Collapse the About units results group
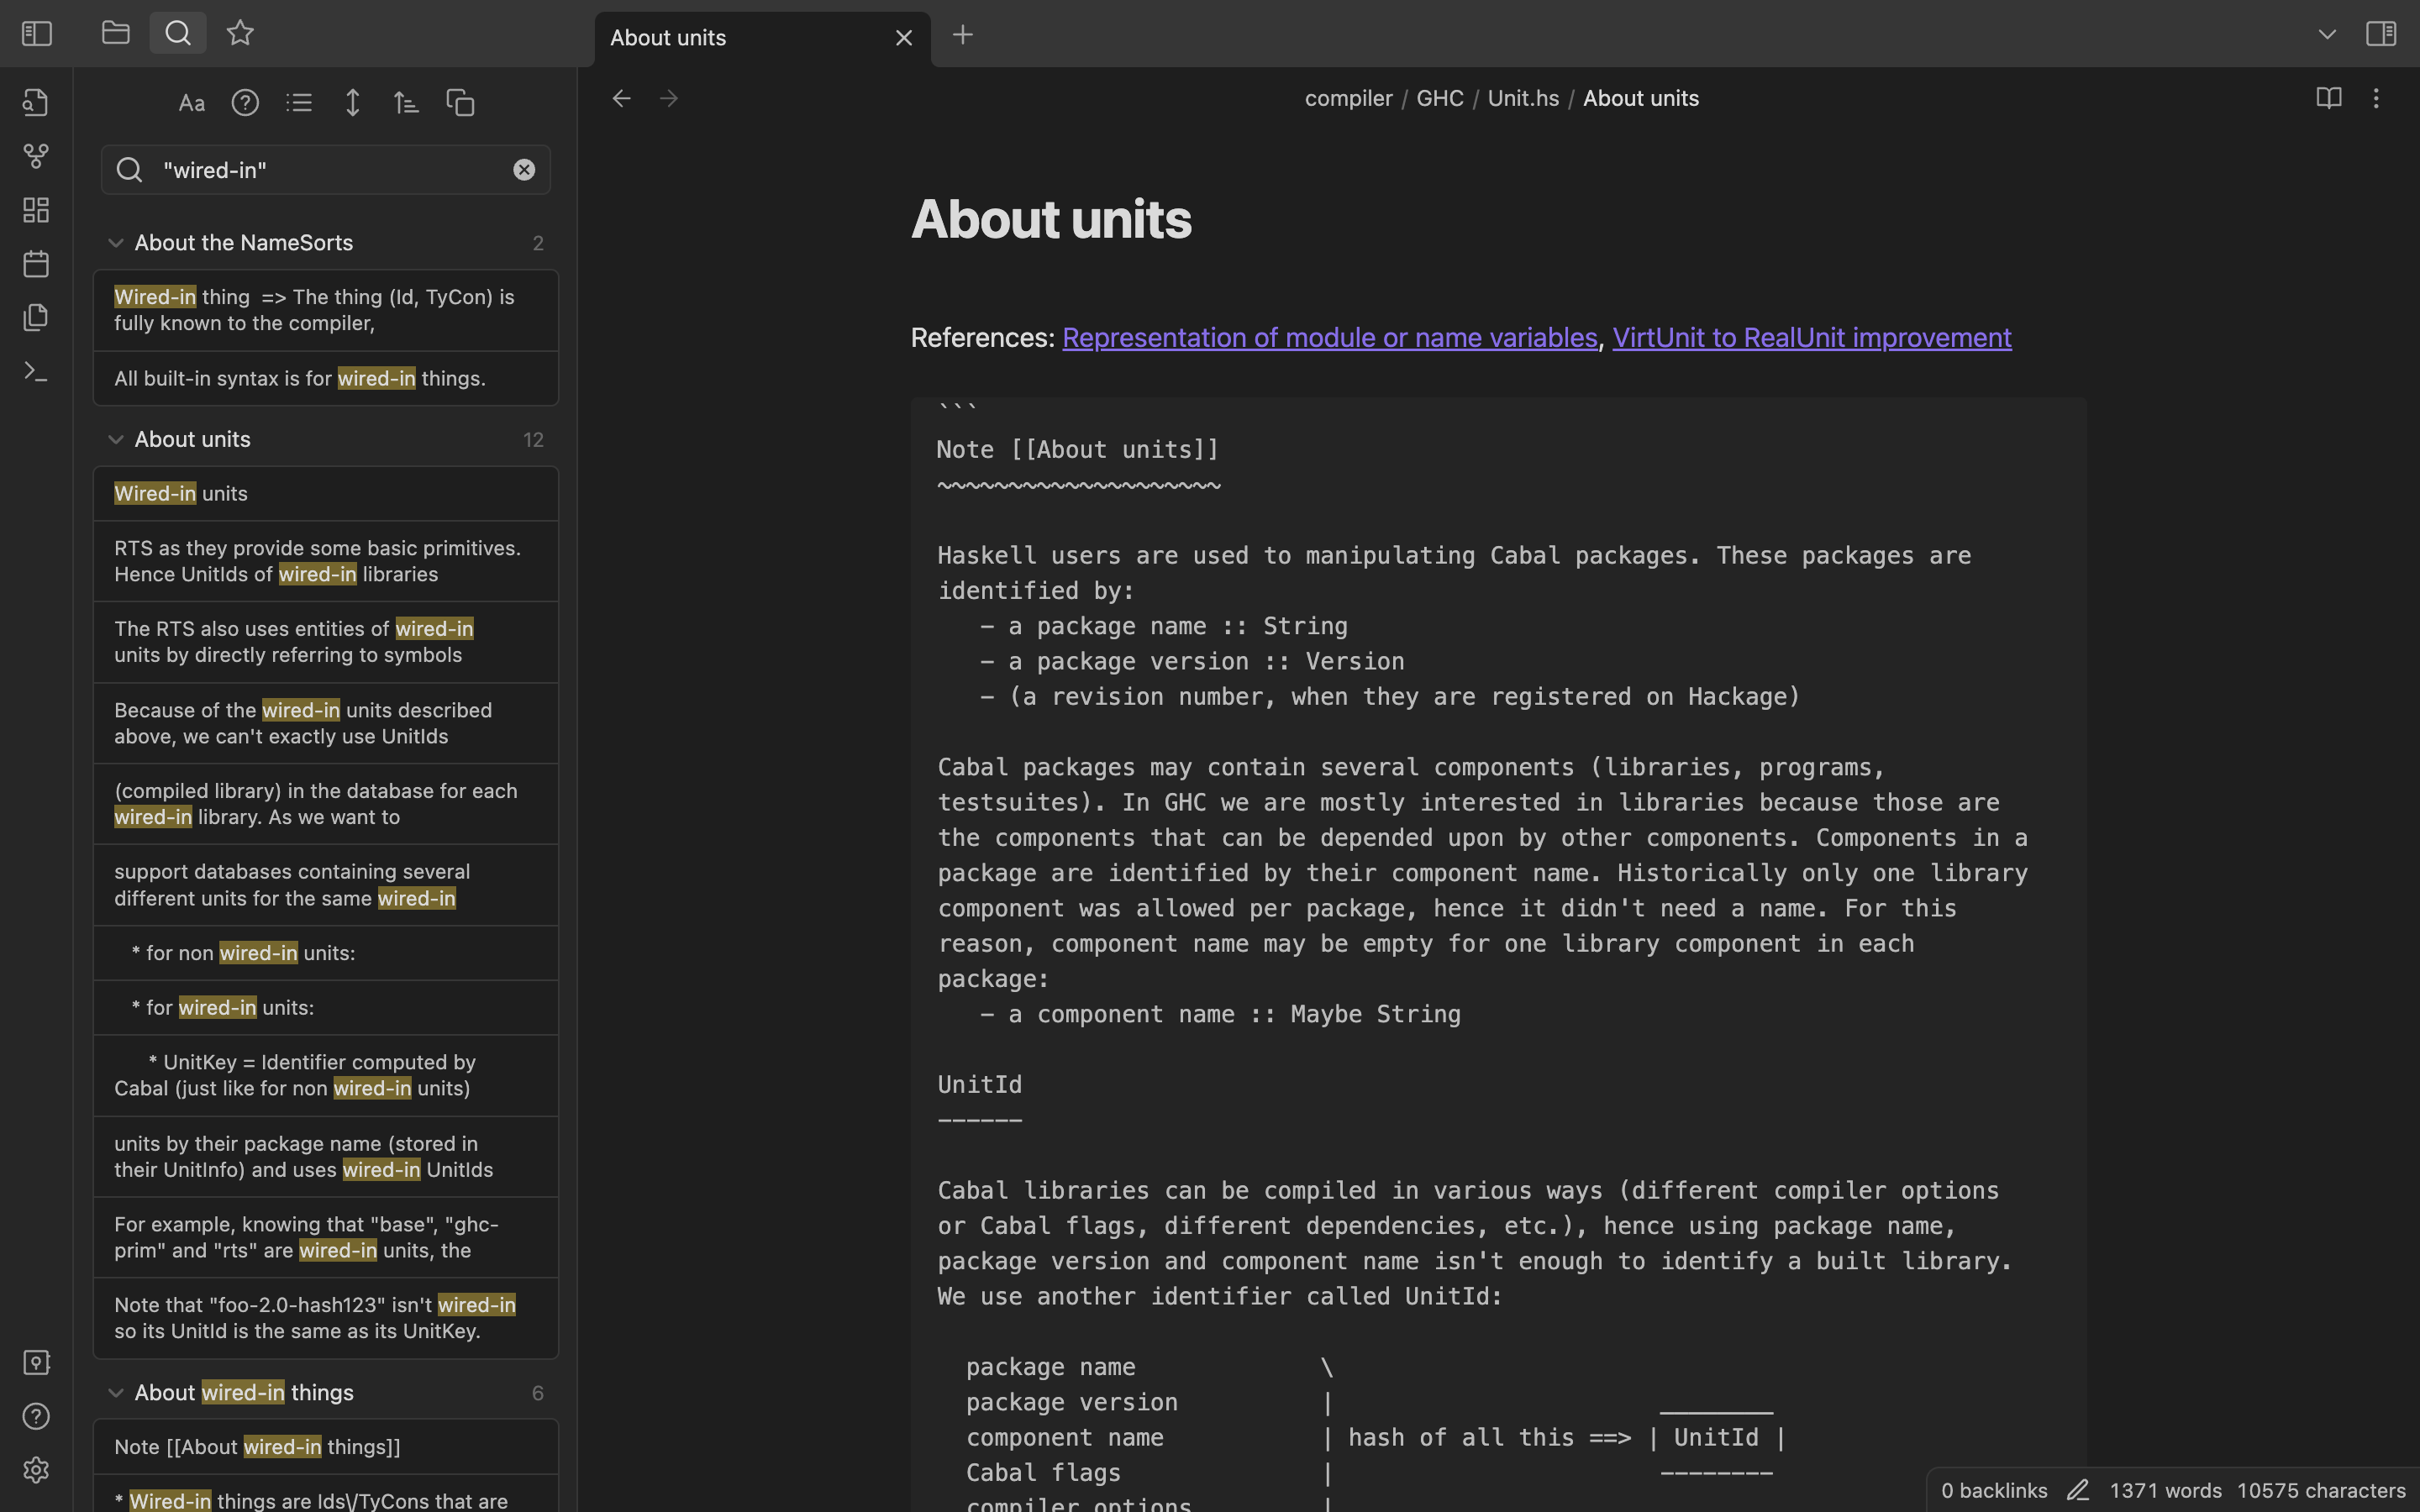 [116, 440]
